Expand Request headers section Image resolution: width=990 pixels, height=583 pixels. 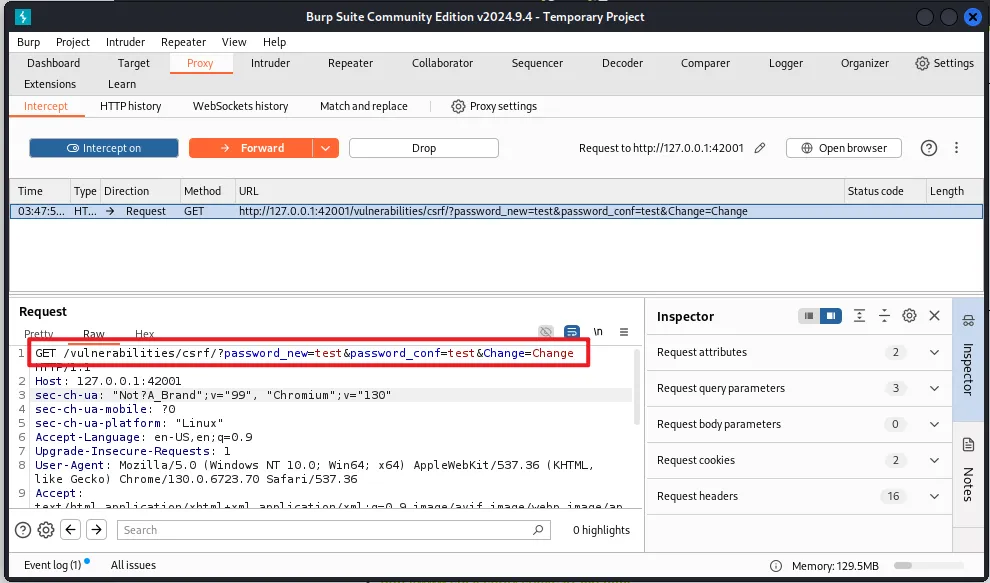934,496
